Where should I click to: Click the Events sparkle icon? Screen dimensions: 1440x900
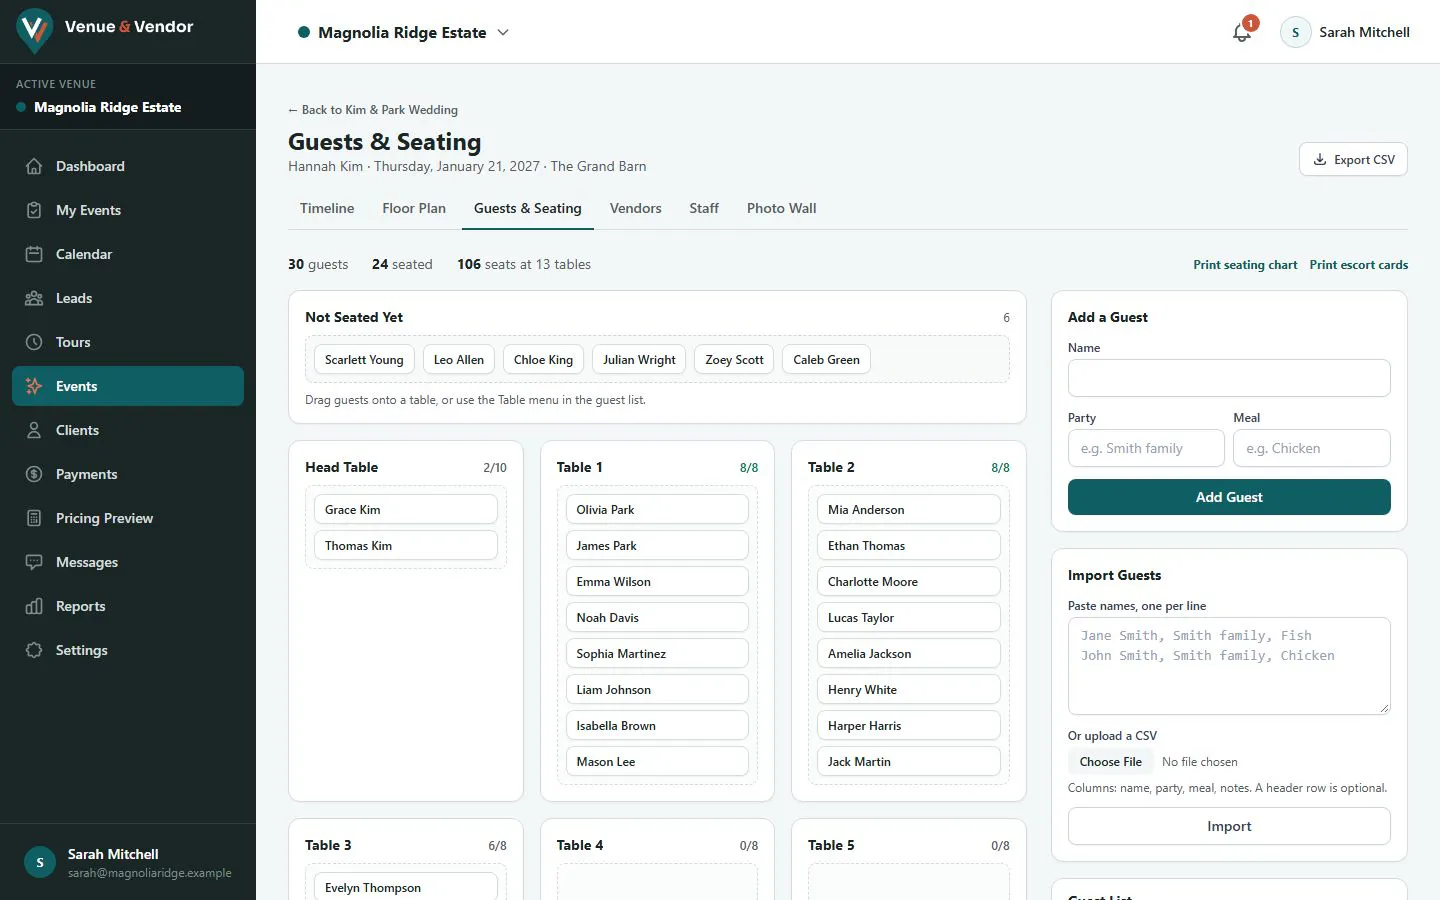(34, 386)
